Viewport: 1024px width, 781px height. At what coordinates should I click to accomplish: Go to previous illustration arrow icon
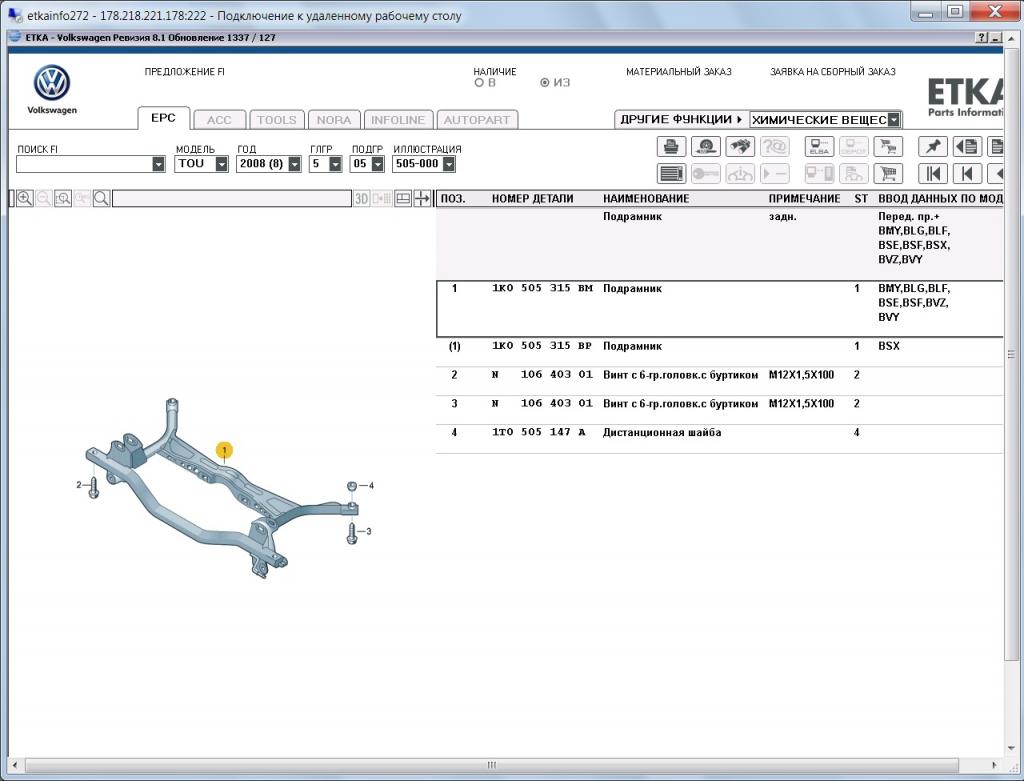pyautogui.click(x=967, y=174)
